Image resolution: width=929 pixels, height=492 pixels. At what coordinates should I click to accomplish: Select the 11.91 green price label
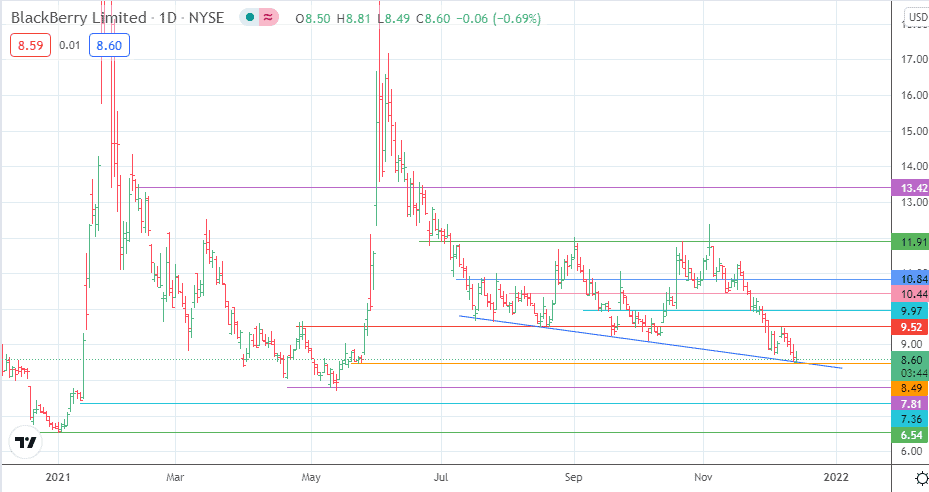pyautogui.click(x=910, y=242)
